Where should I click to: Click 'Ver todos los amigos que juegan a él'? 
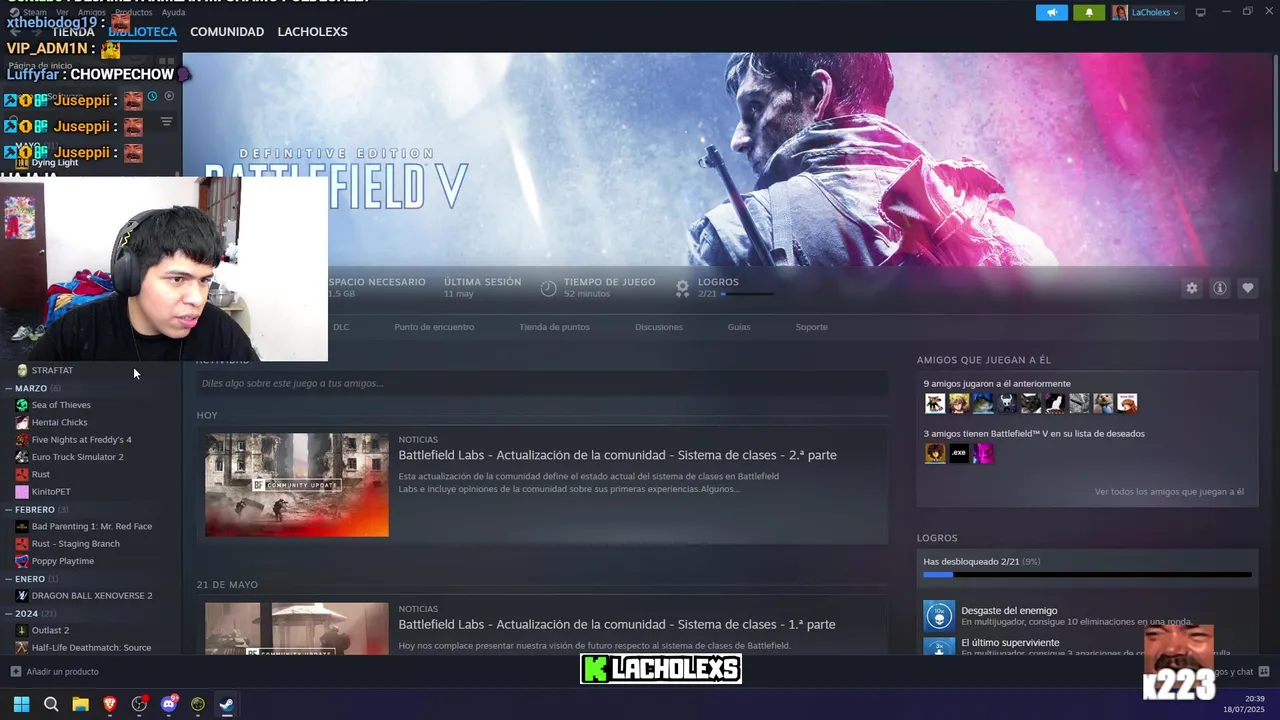pos(1169,492)
